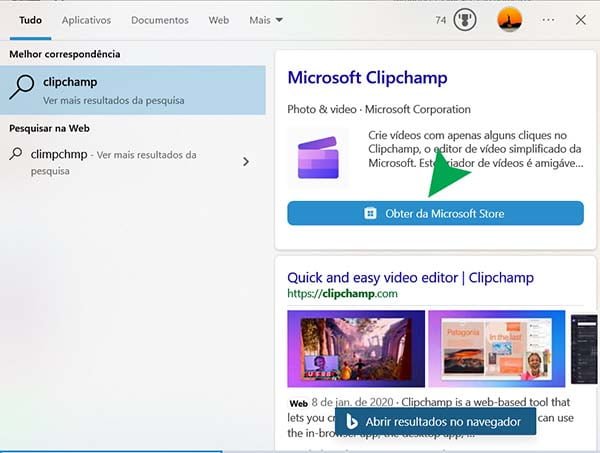Click Photo & video · Microsoft Corporation text
Viewport: 600px width, 453px height.
tap(379, 109)
